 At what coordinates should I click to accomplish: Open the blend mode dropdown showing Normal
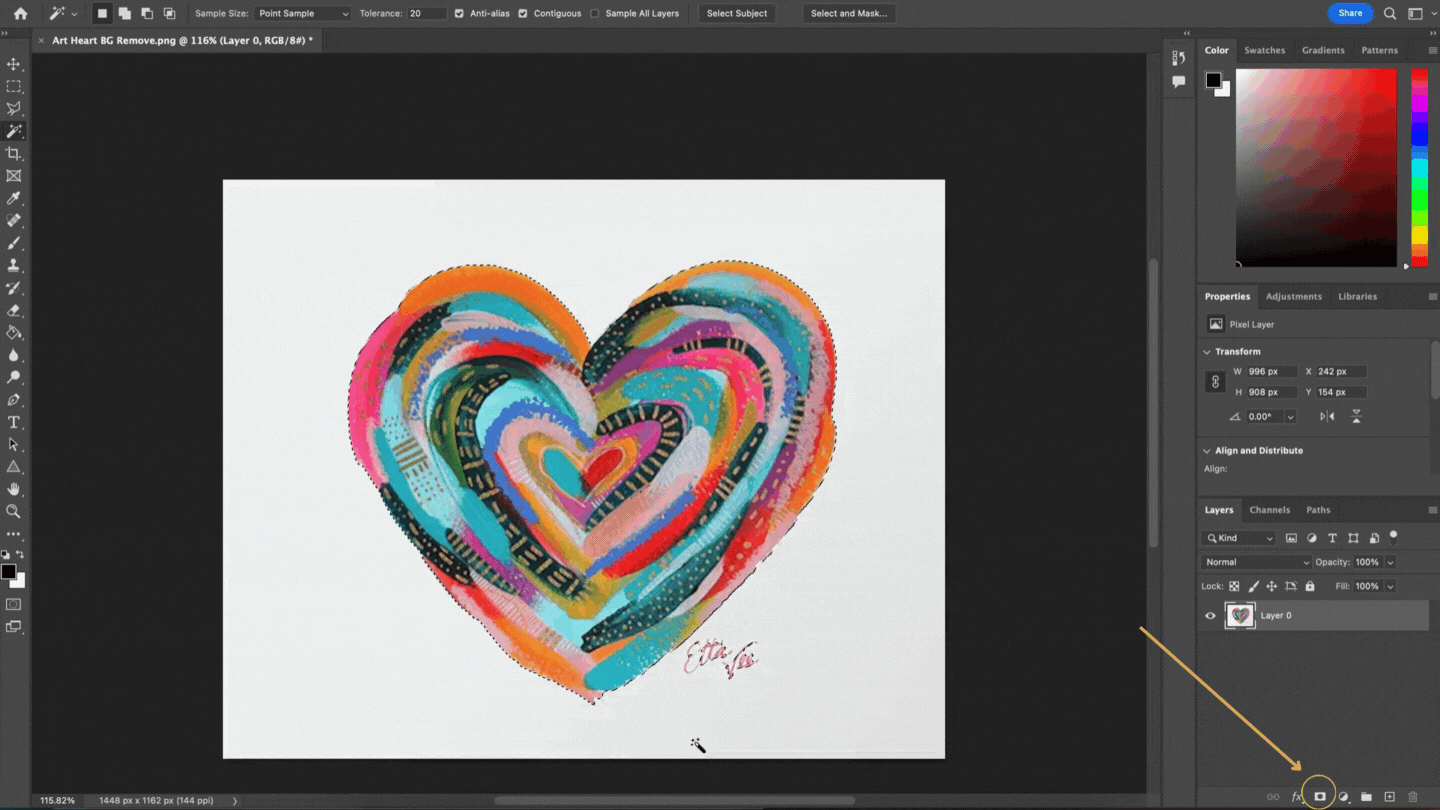tap(1256, 562)
